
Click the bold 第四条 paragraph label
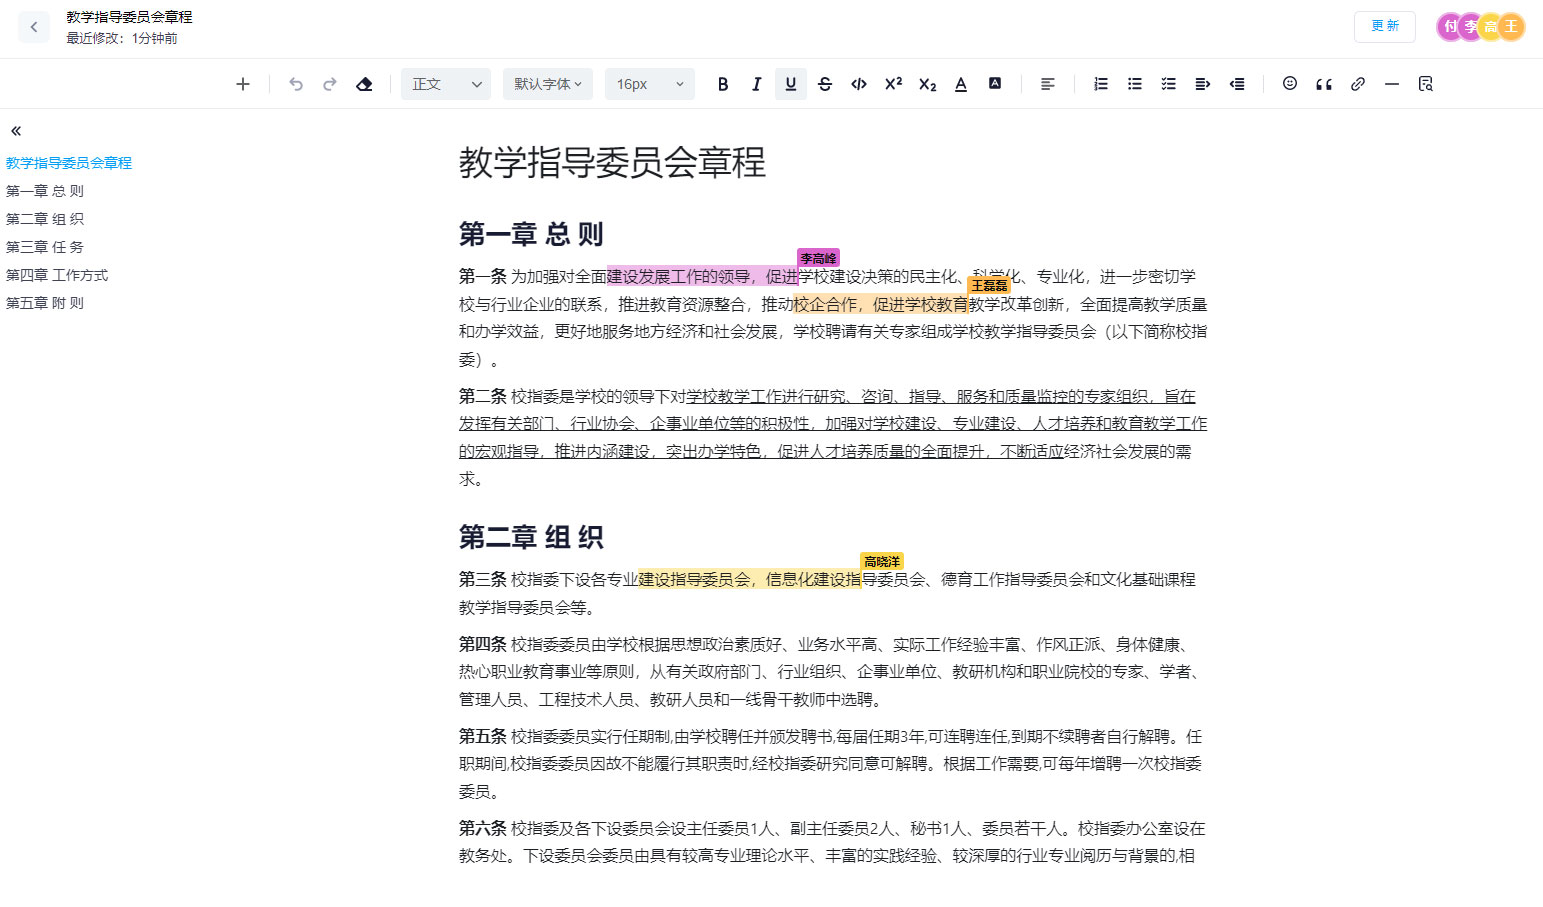click(483, 644)
